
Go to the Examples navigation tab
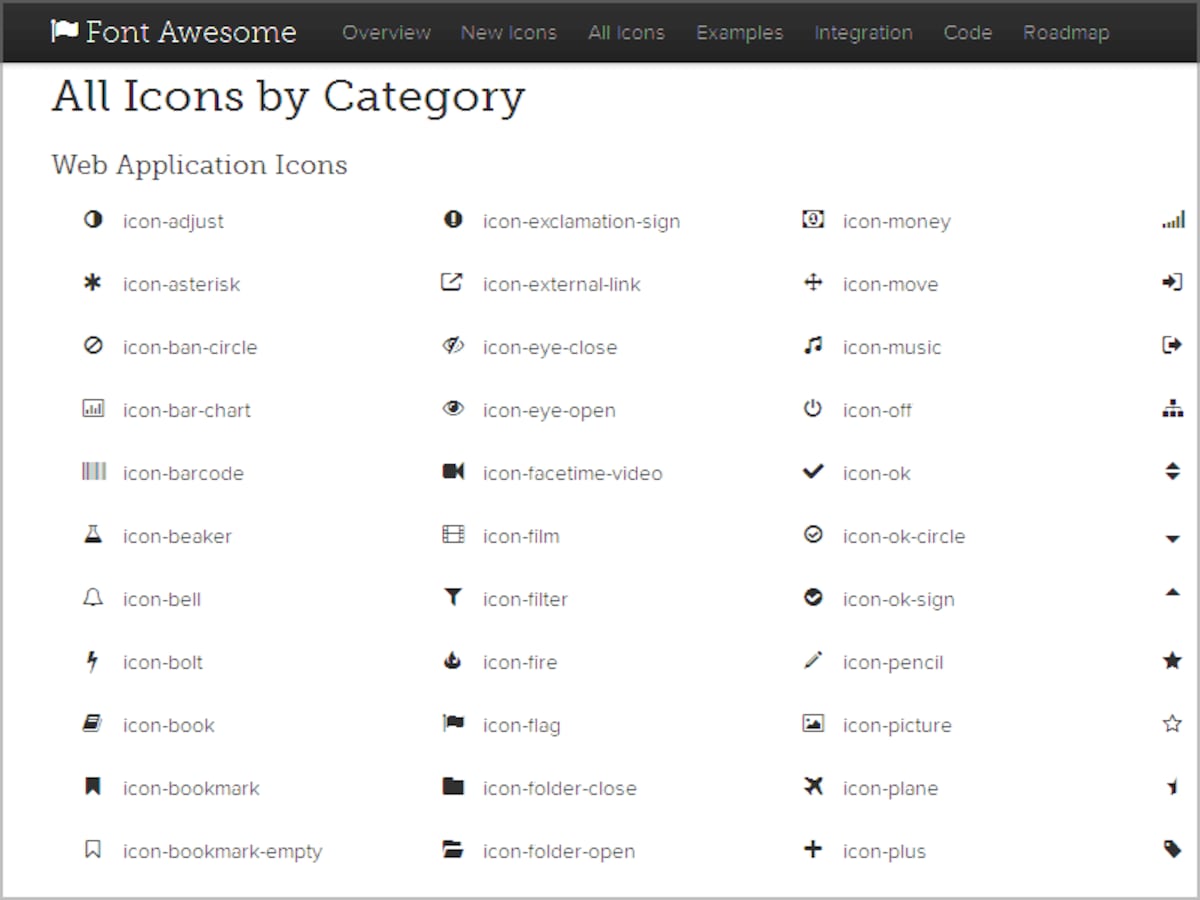(739, 32)
